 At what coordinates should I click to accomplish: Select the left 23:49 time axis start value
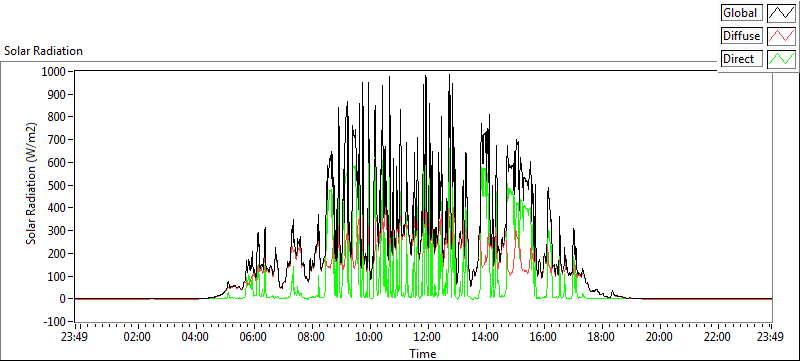point(74,337)
